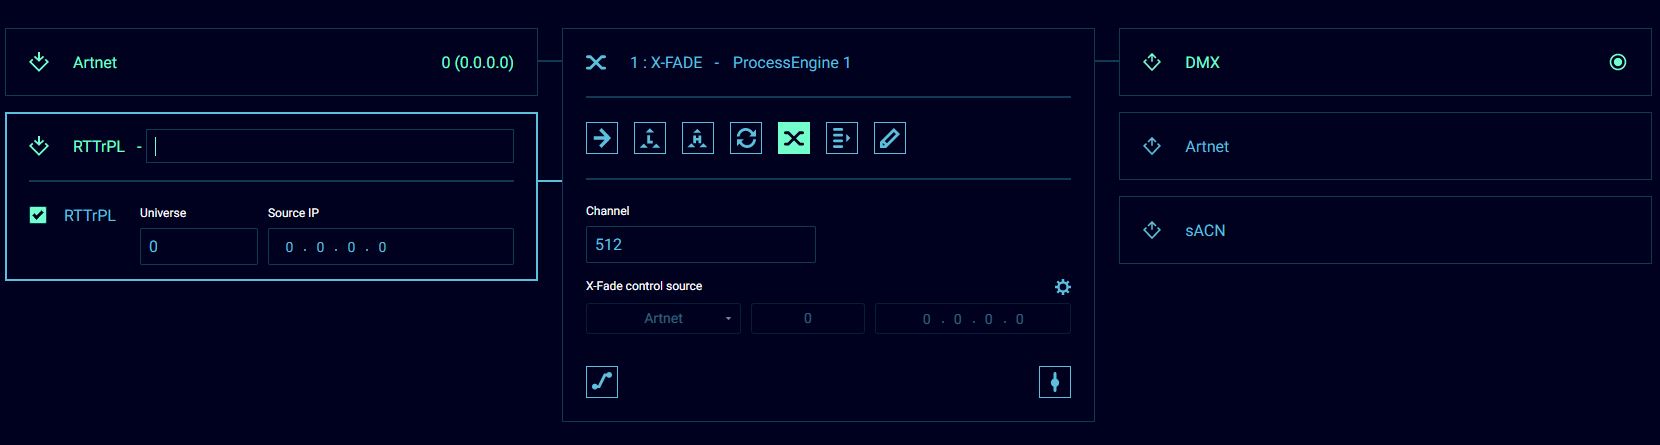Click the RTTrPL name text field
Viewport: 1660px width, 445px height.
point(330,146)
